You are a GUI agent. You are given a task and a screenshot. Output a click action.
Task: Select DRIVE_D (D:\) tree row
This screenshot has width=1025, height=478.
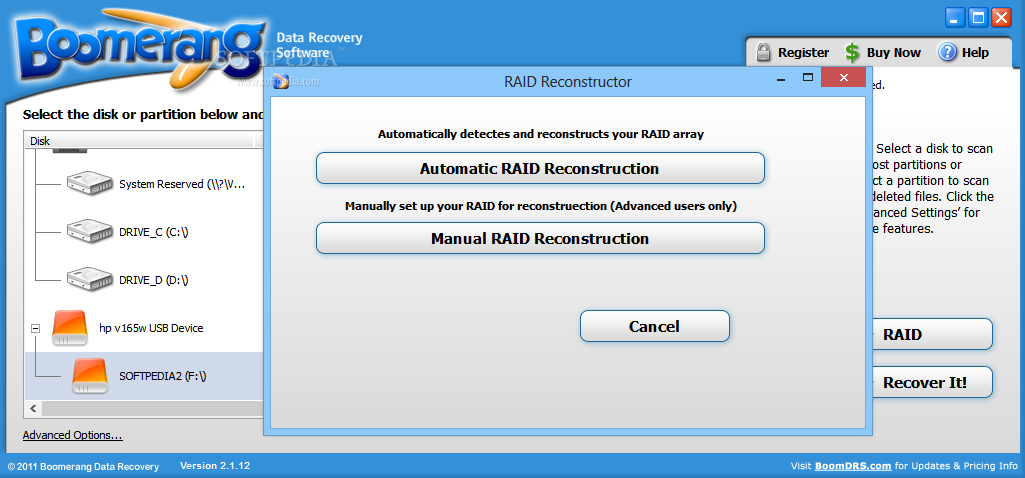[x=144, y=279]
